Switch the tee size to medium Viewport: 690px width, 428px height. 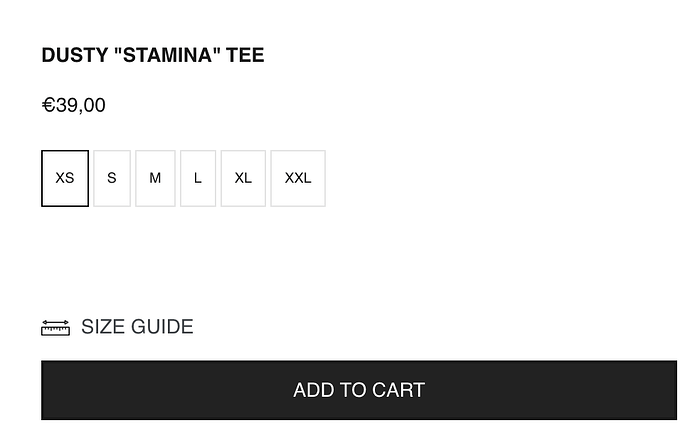click(x=155, y=178)
